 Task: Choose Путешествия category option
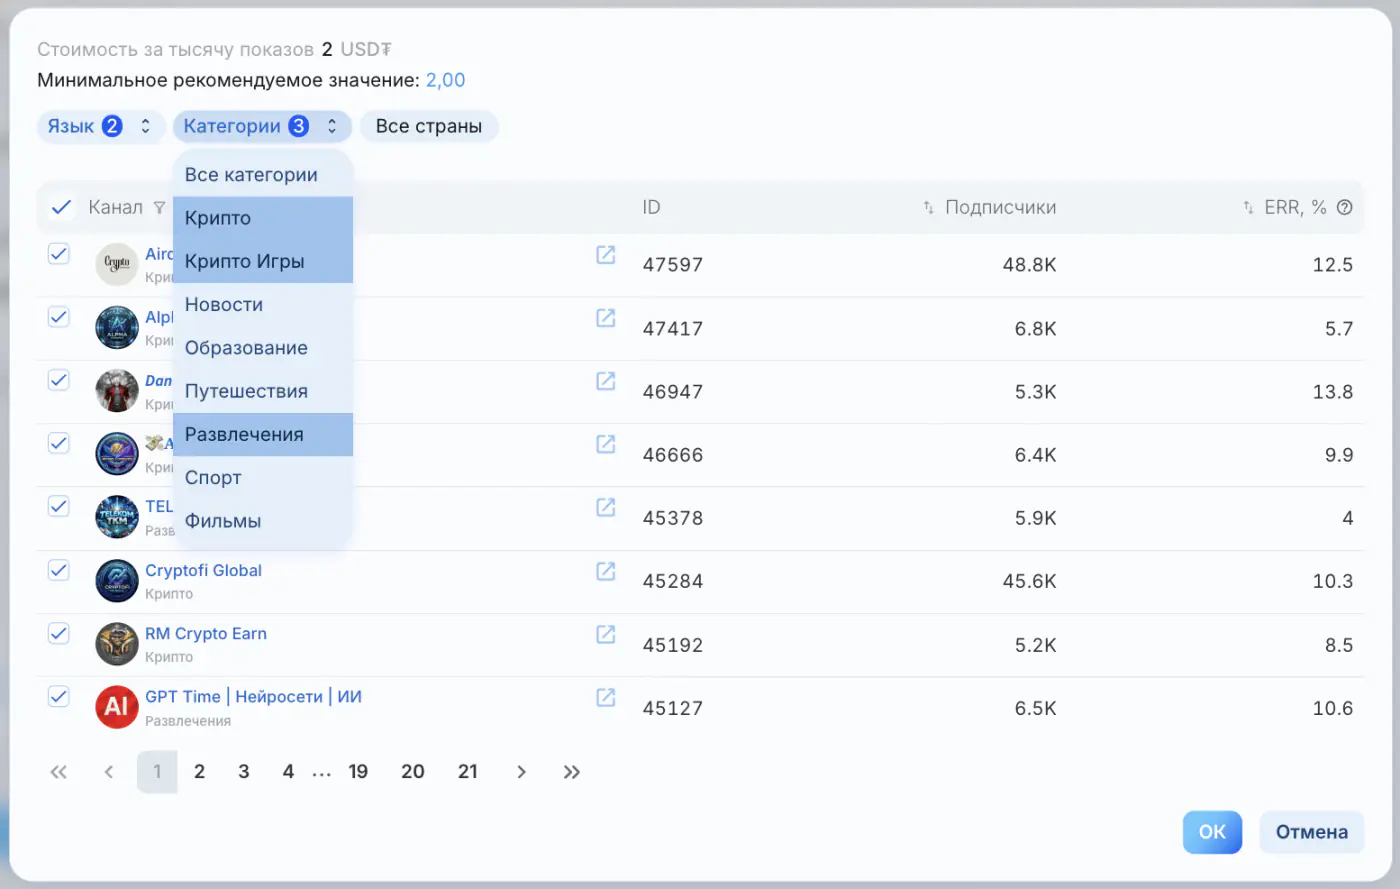click(x=263, y=391)
